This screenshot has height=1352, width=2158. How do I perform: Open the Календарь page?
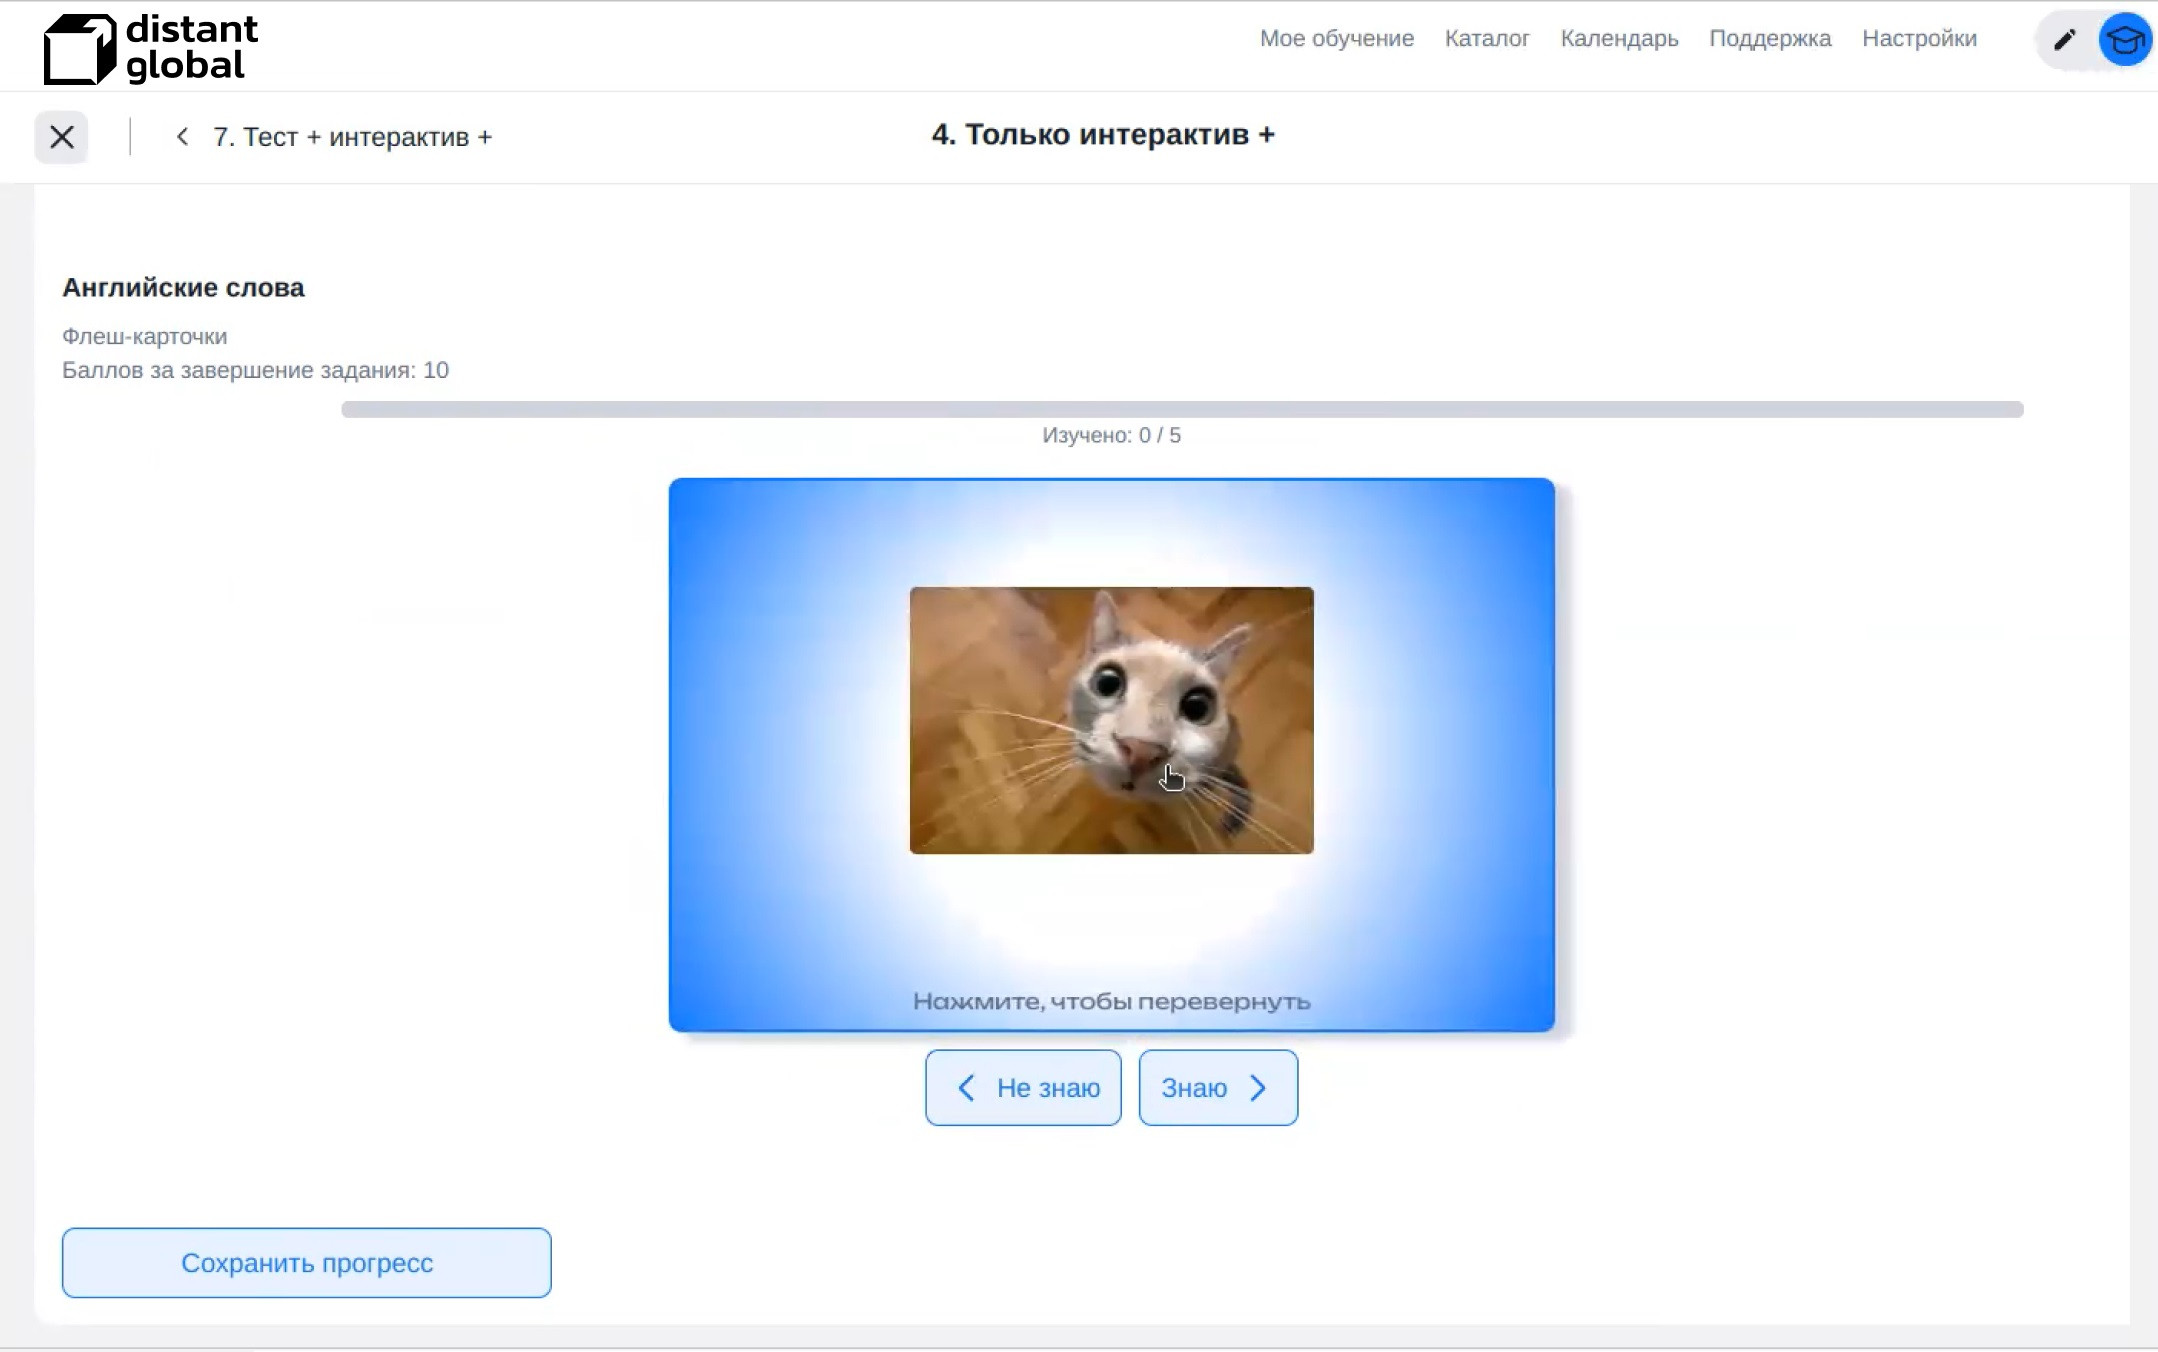[x=1619, y=39]
